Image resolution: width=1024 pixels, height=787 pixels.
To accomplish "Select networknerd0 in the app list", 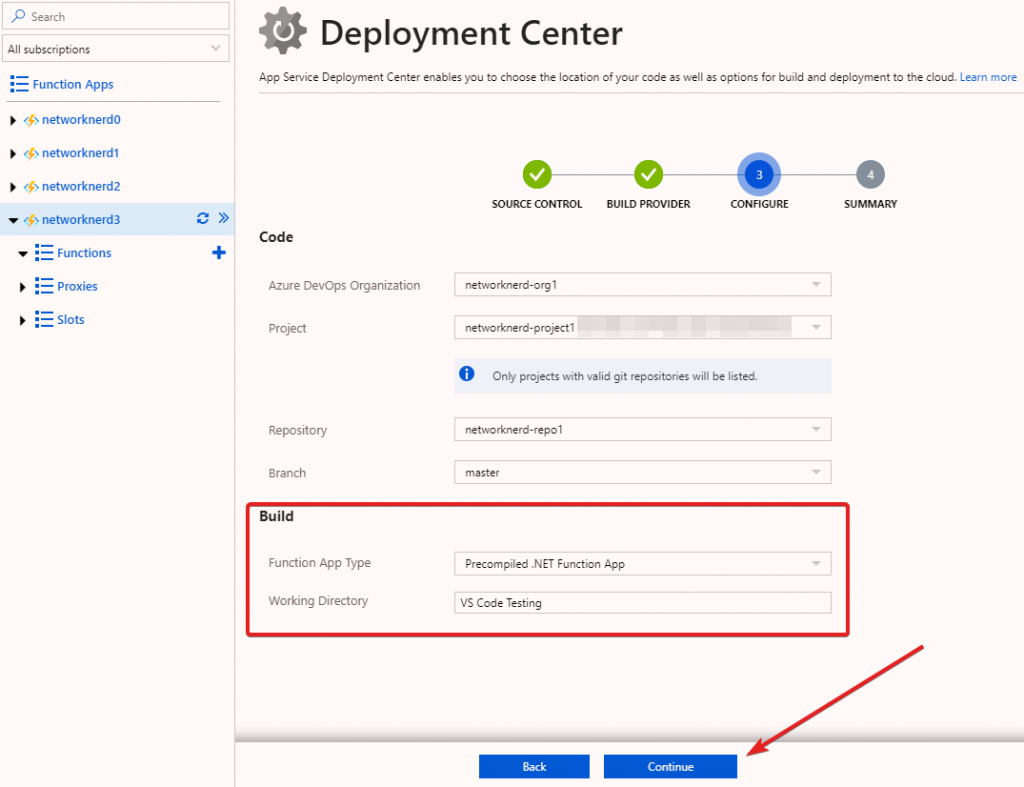I will point(81,120).
